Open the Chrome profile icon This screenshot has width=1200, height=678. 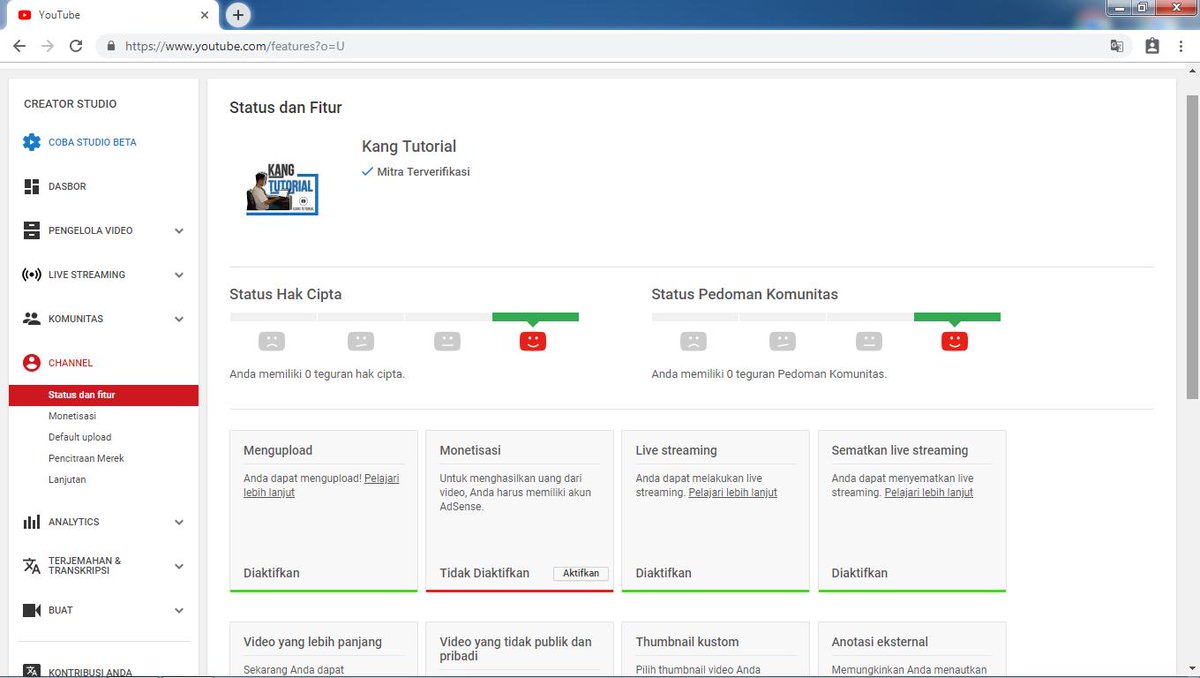[x=1152, y=46]
